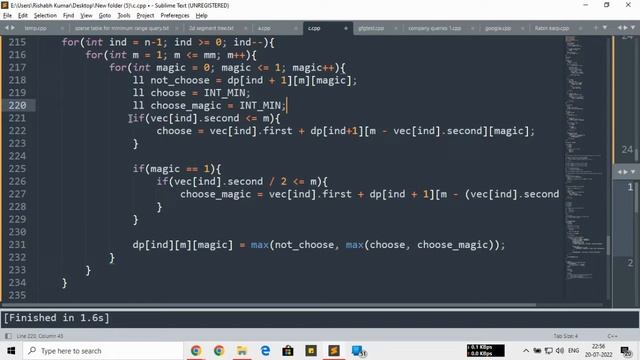The height and width of the screenshot is (360, 640).
Task: Open the C++ syntax selector
Action: pos(612,336)
